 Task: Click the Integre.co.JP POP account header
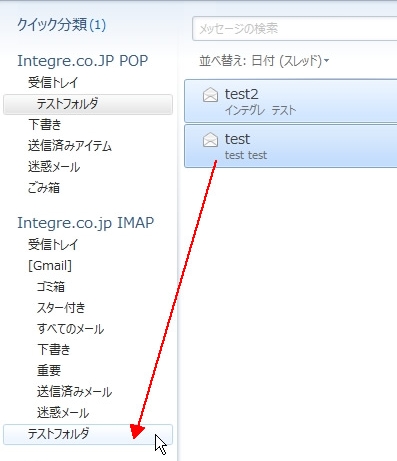(x=82, y=61)
